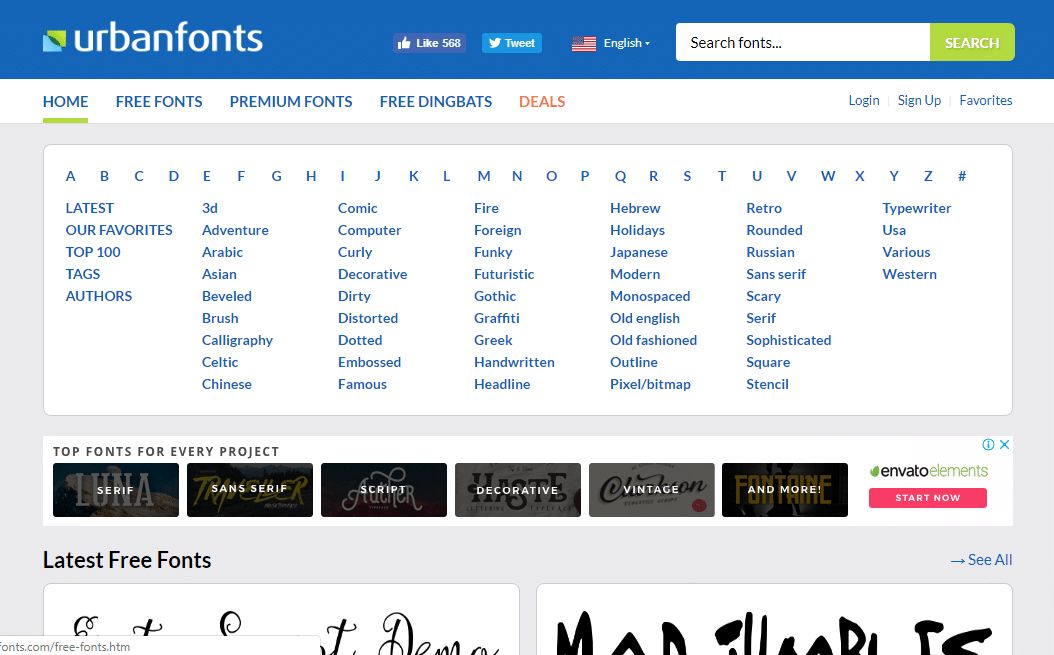
Task: Open the PREMIUM FONTS tab
Action: (x=290, y=102)
